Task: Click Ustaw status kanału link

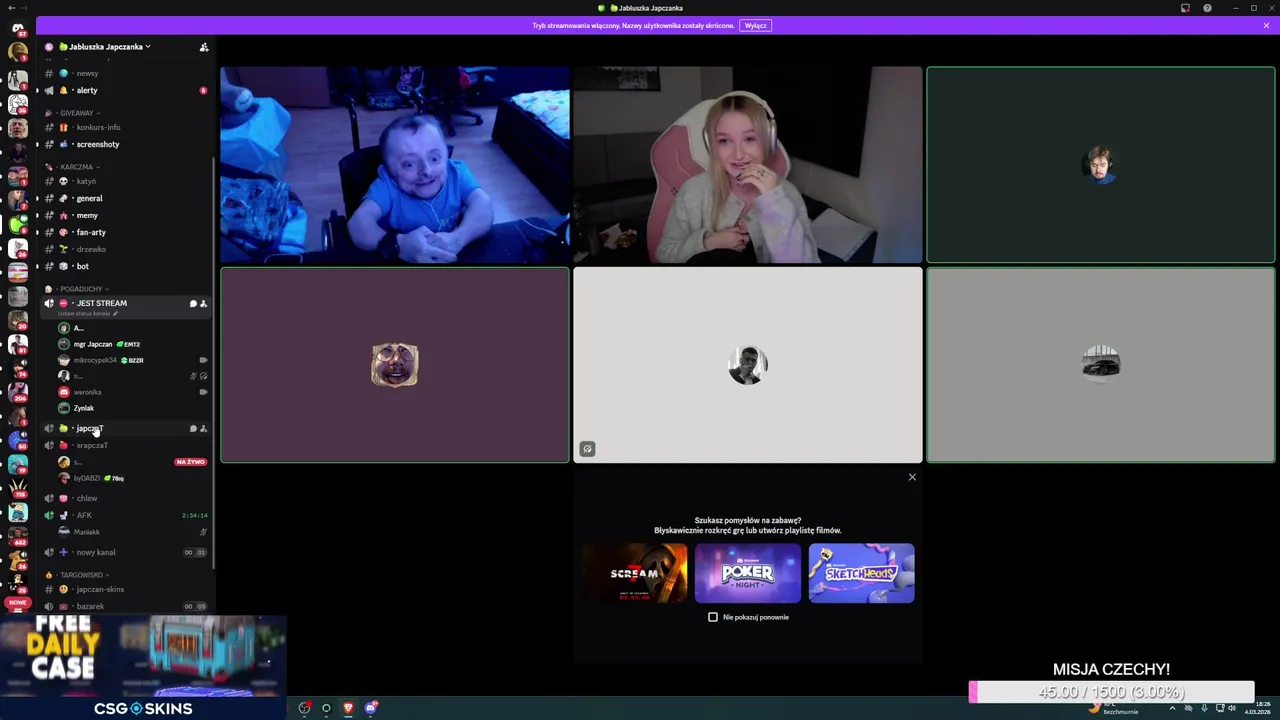Action: [x=87, y=314]
